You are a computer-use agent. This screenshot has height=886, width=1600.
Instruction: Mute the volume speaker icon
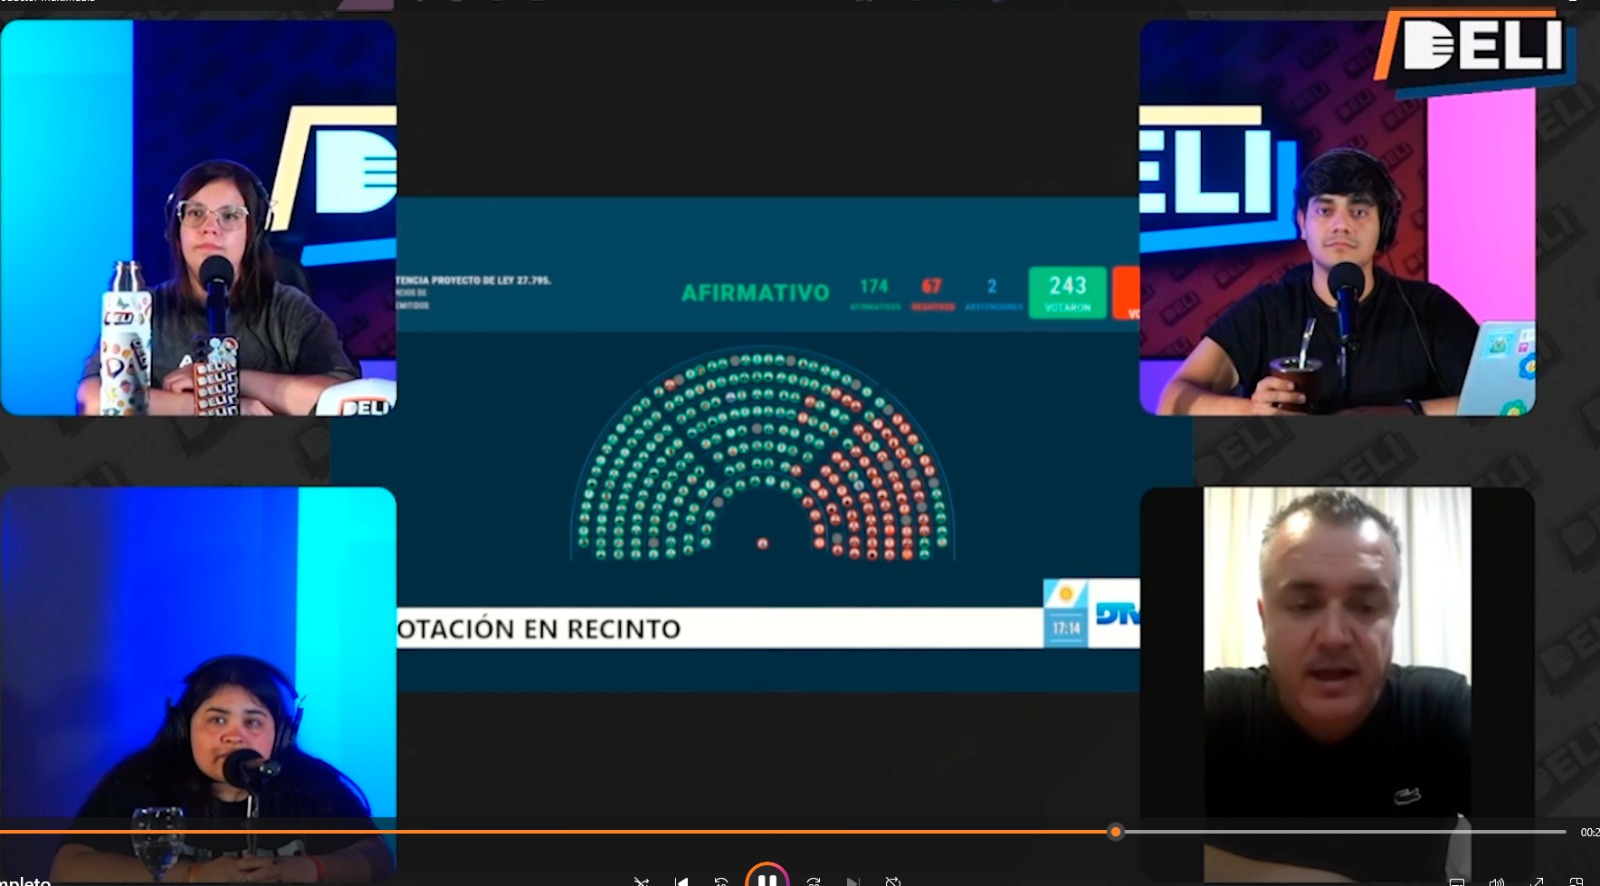tap(1496, 882)
